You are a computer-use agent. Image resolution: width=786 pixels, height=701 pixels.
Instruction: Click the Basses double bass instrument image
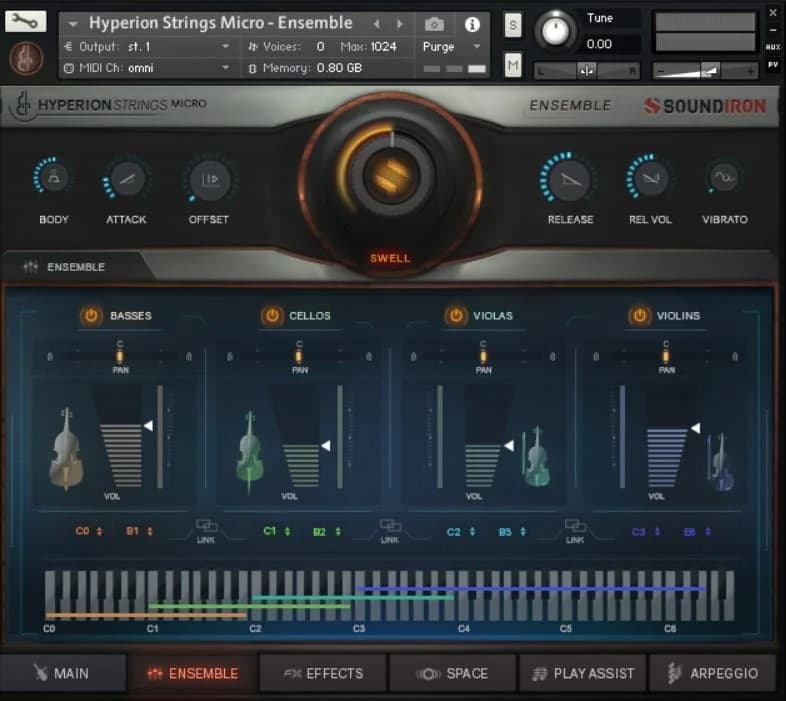[x=66, y=448]
